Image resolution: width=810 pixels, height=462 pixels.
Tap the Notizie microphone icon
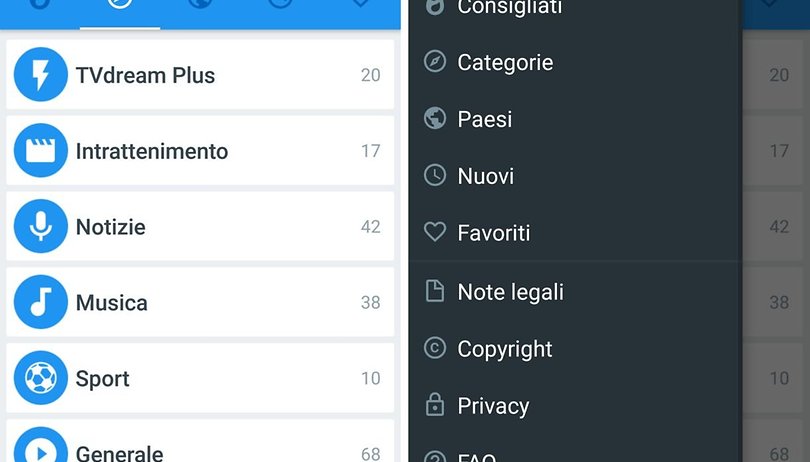pyautogui.click(x=40, y=226)
